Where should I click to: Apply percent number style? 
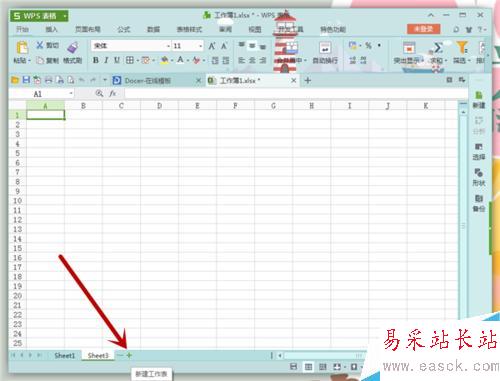(368, 45)
